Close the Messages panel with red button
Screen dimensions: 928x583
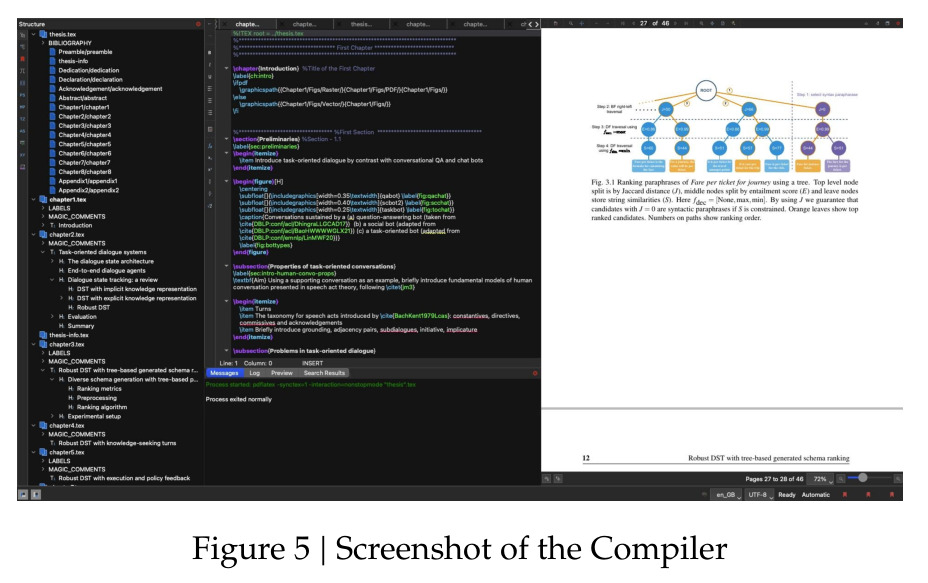(x=535, y=373)
